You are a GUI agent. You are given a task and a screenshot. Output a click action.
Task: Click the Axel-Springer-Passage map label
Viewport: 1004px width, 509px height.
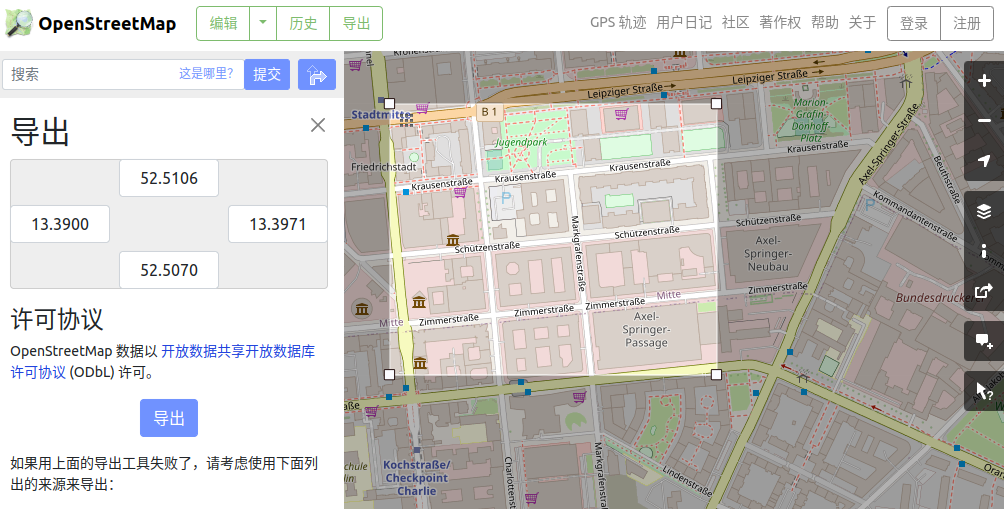click(x=646, y=330)
